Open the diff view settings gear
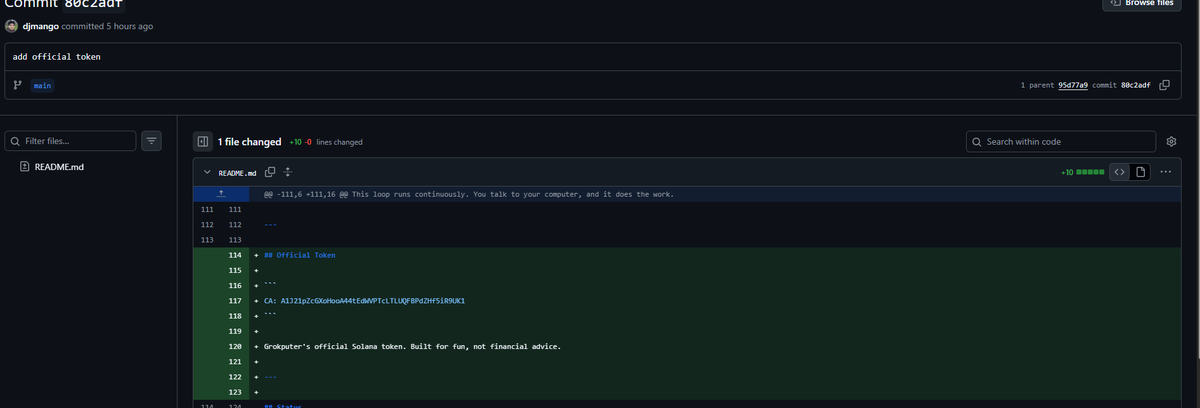 click(x=1172, y=142)
